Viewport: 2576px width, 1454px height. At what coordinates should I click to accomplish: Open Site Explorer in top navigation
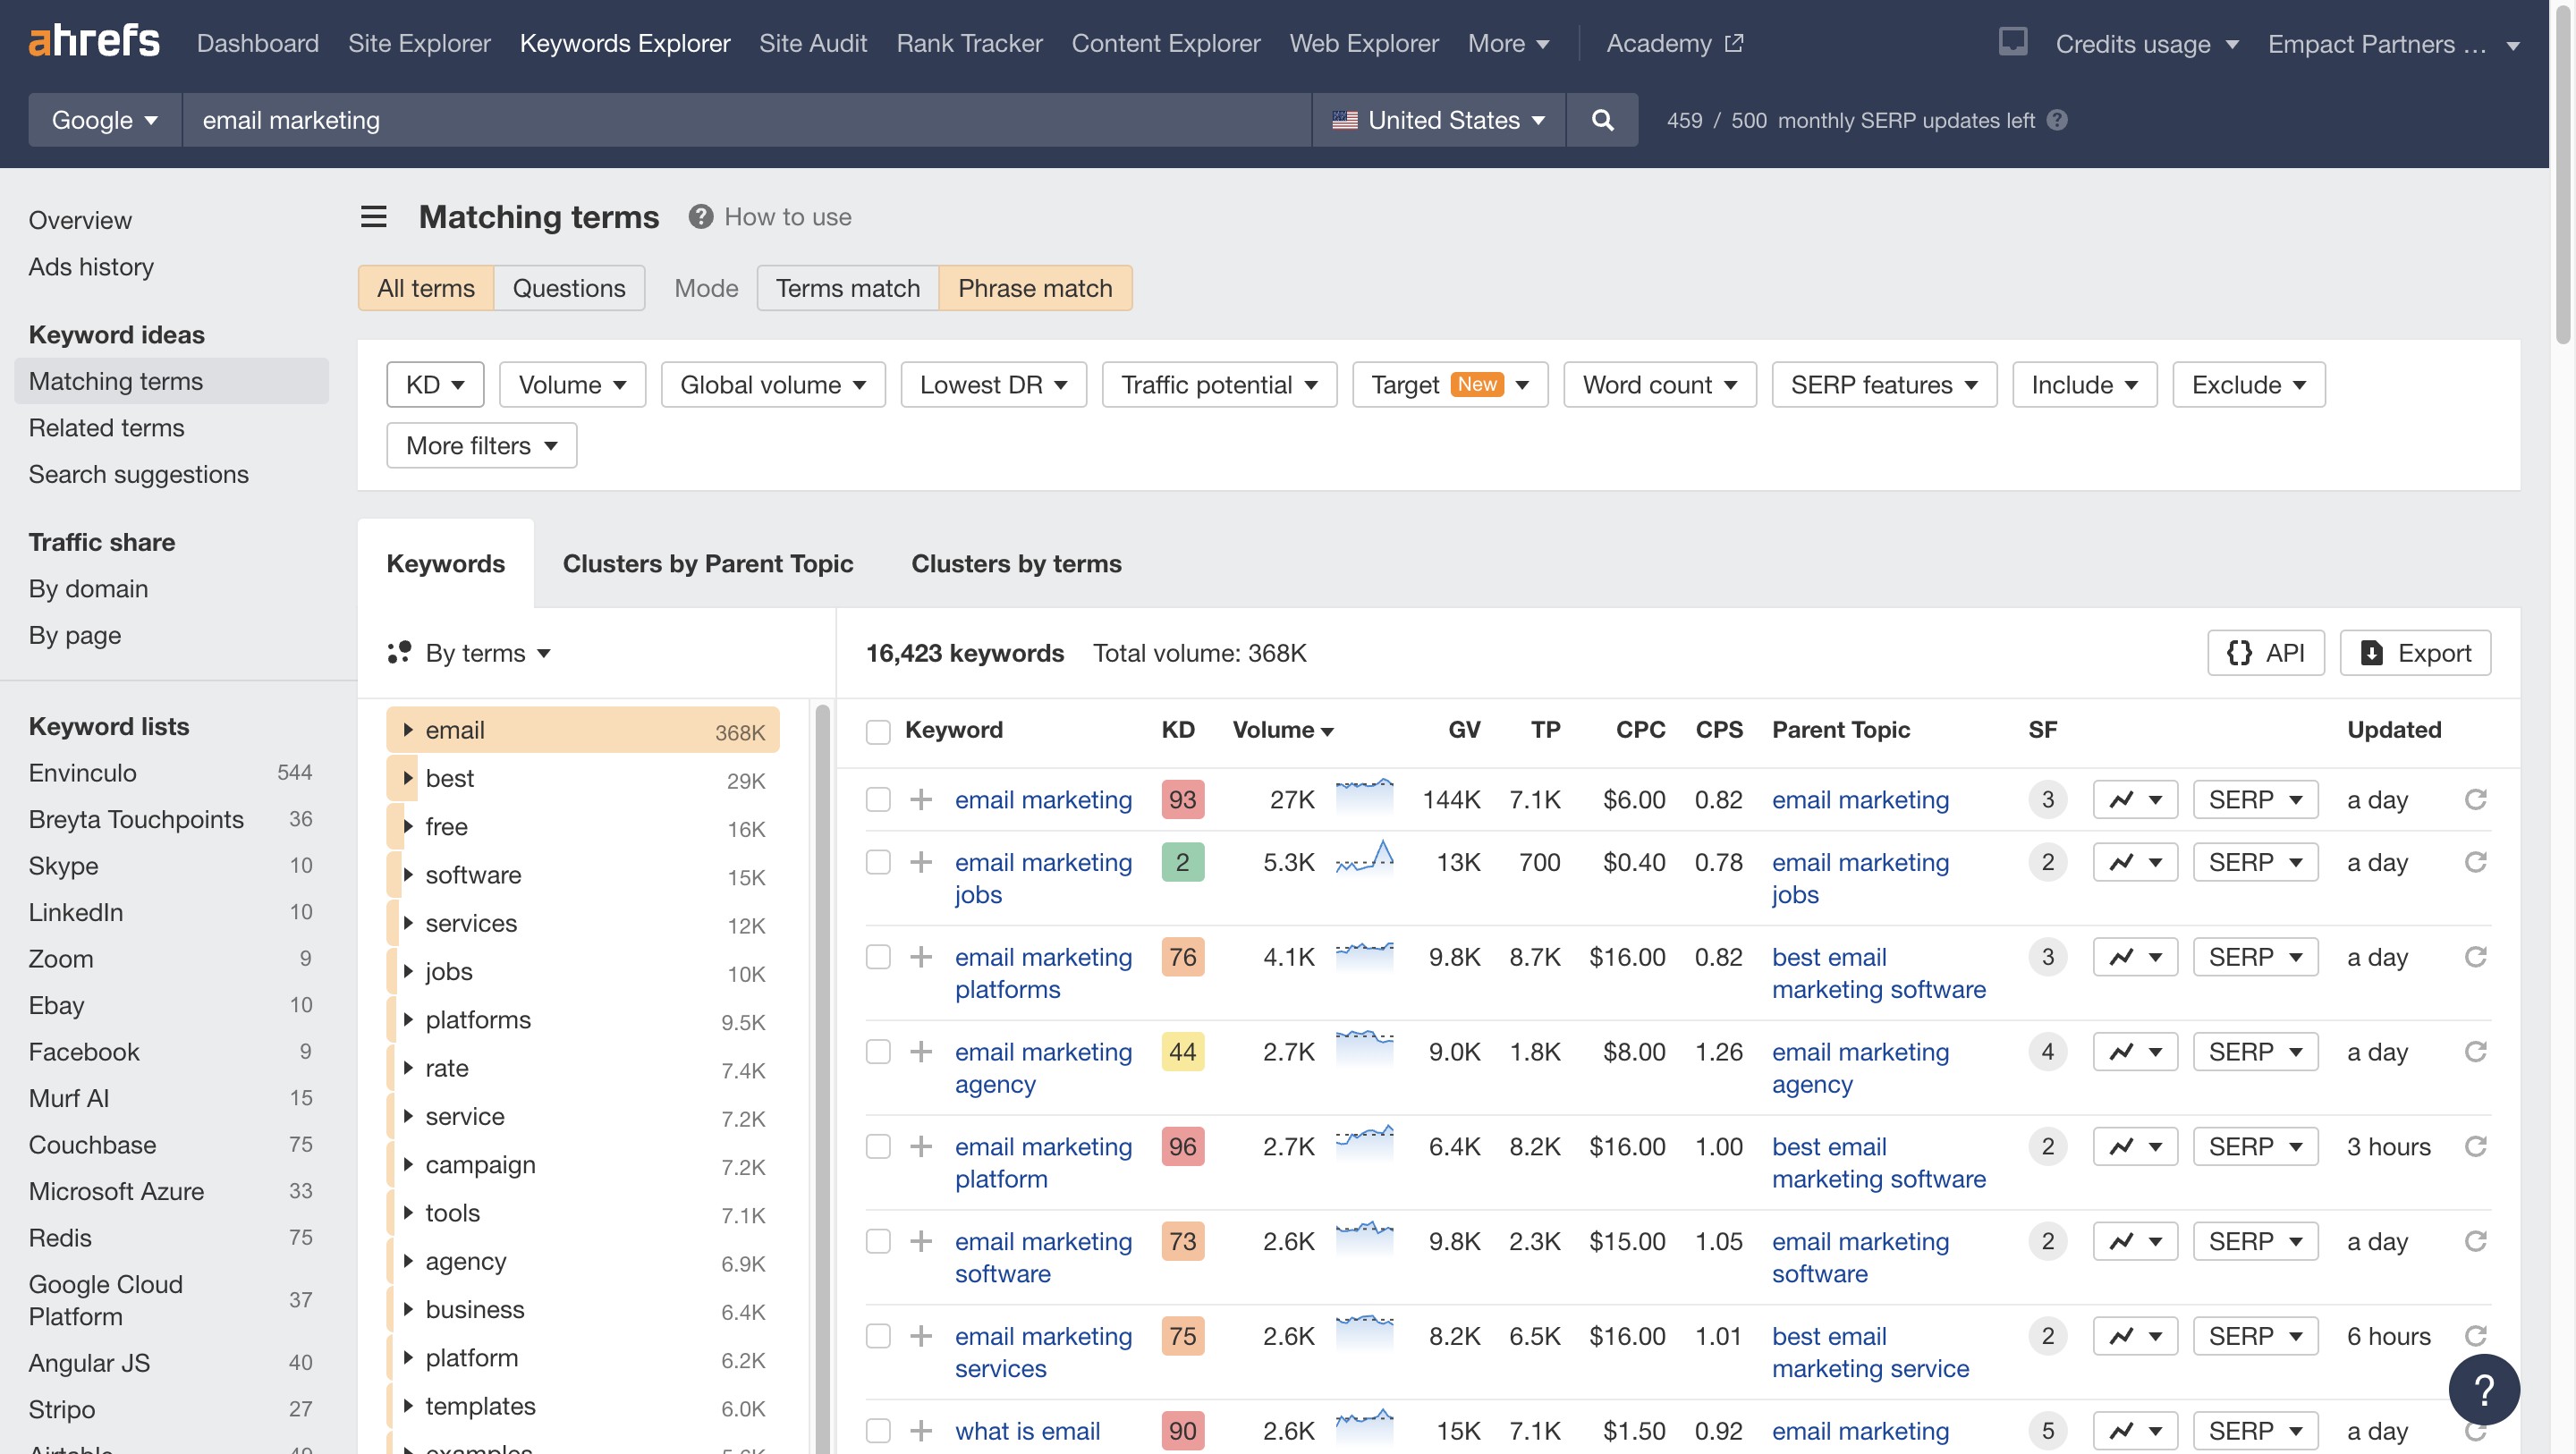pyautogui.click(x=419, y=43)
